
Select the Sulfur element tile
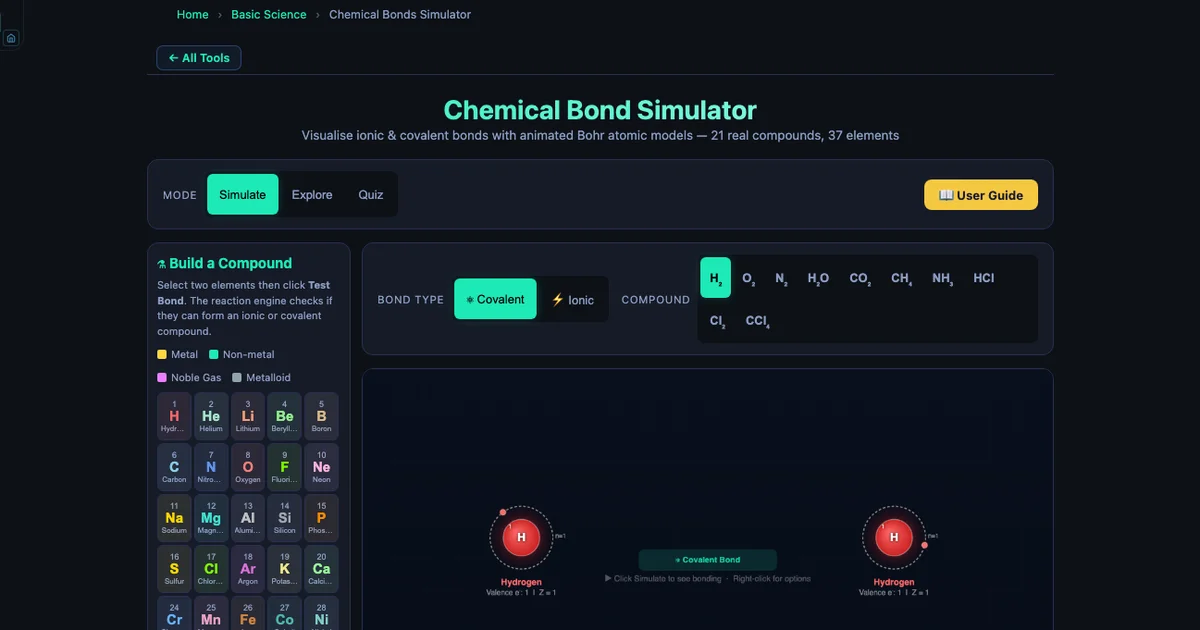coord(174,569)
